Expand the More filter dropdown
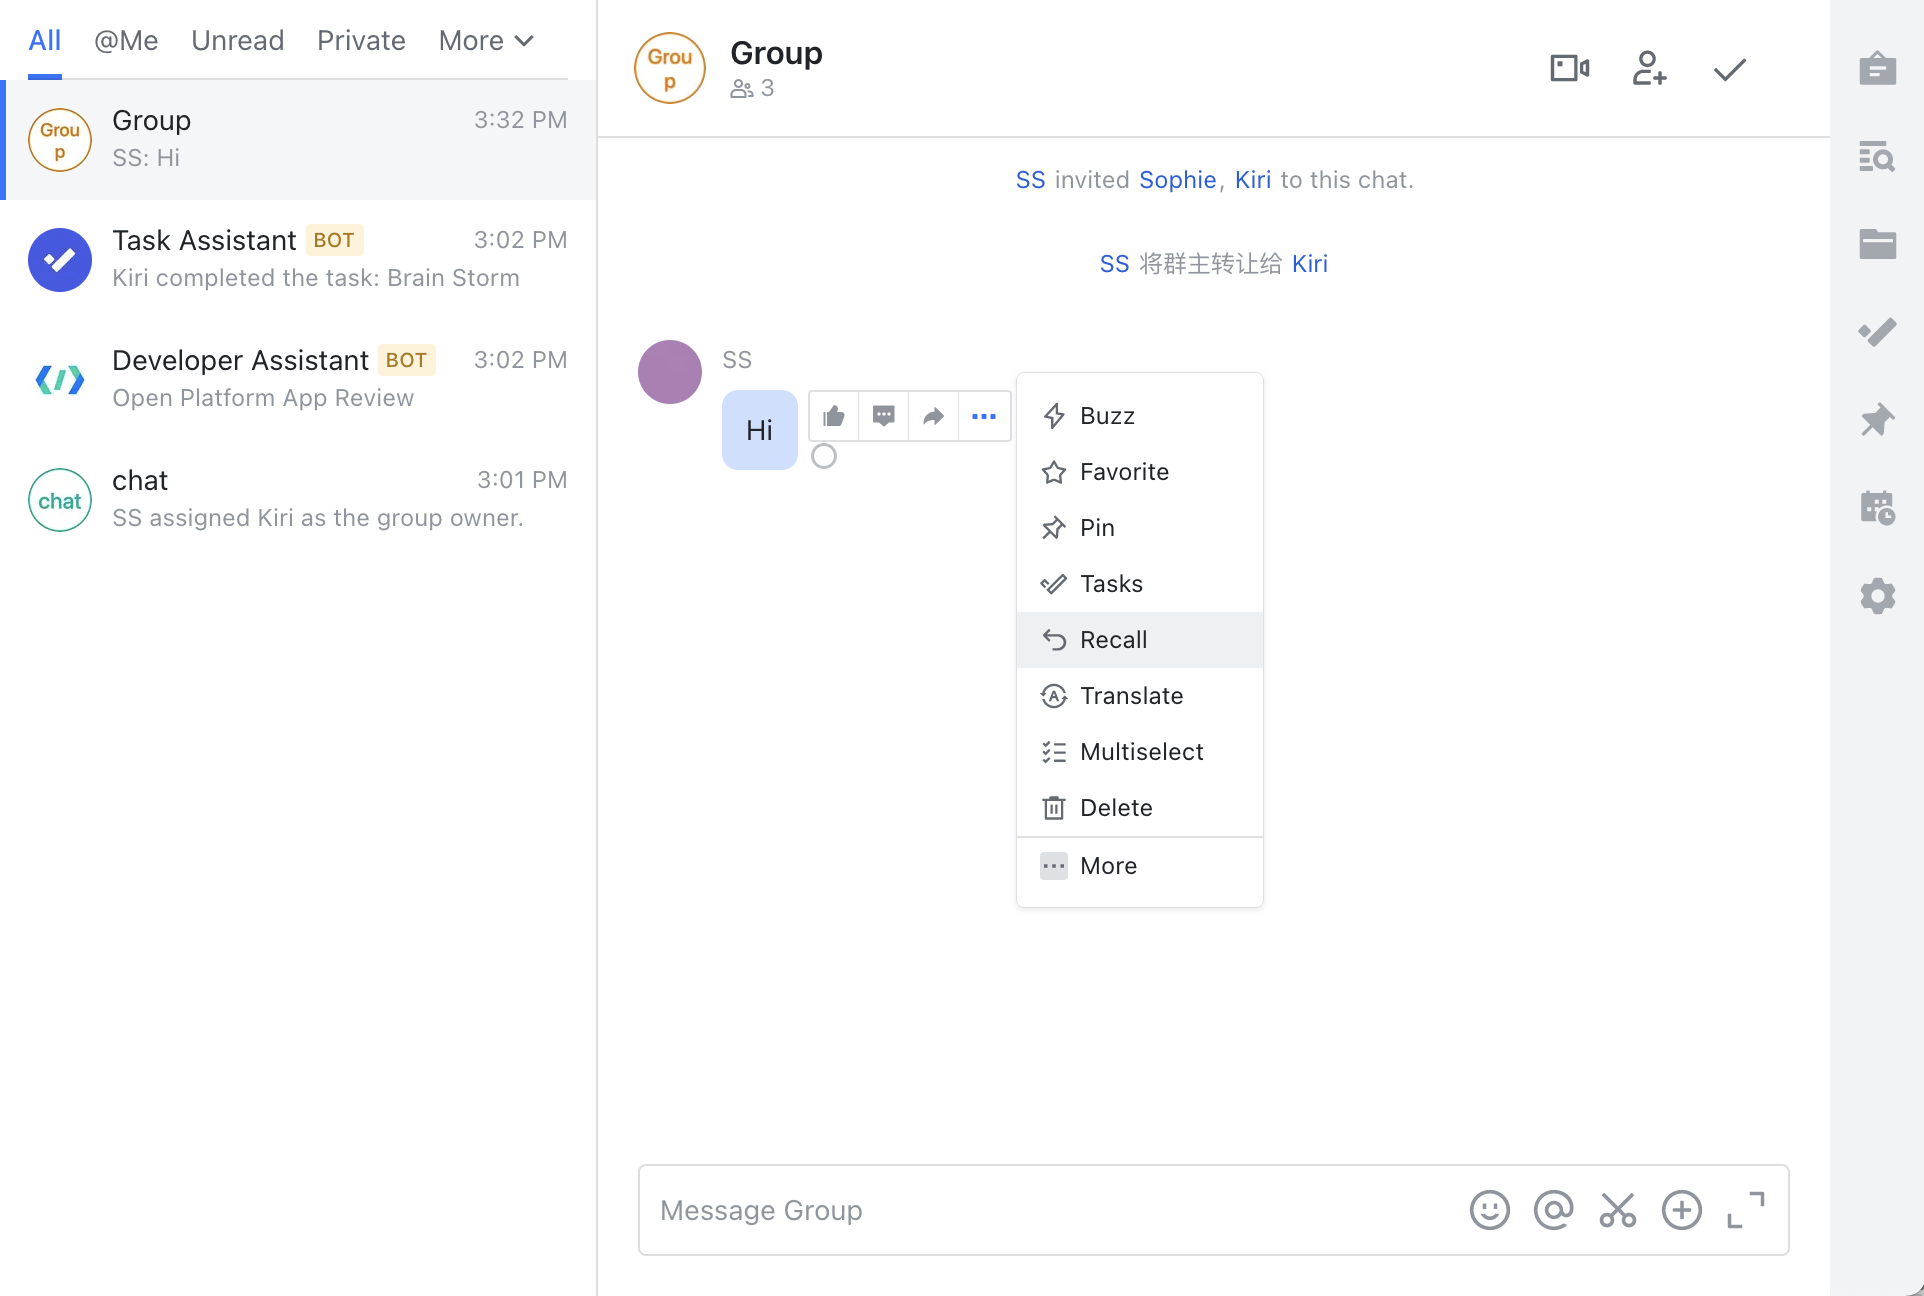The image size is (1924, 1296). pos(486,41)
